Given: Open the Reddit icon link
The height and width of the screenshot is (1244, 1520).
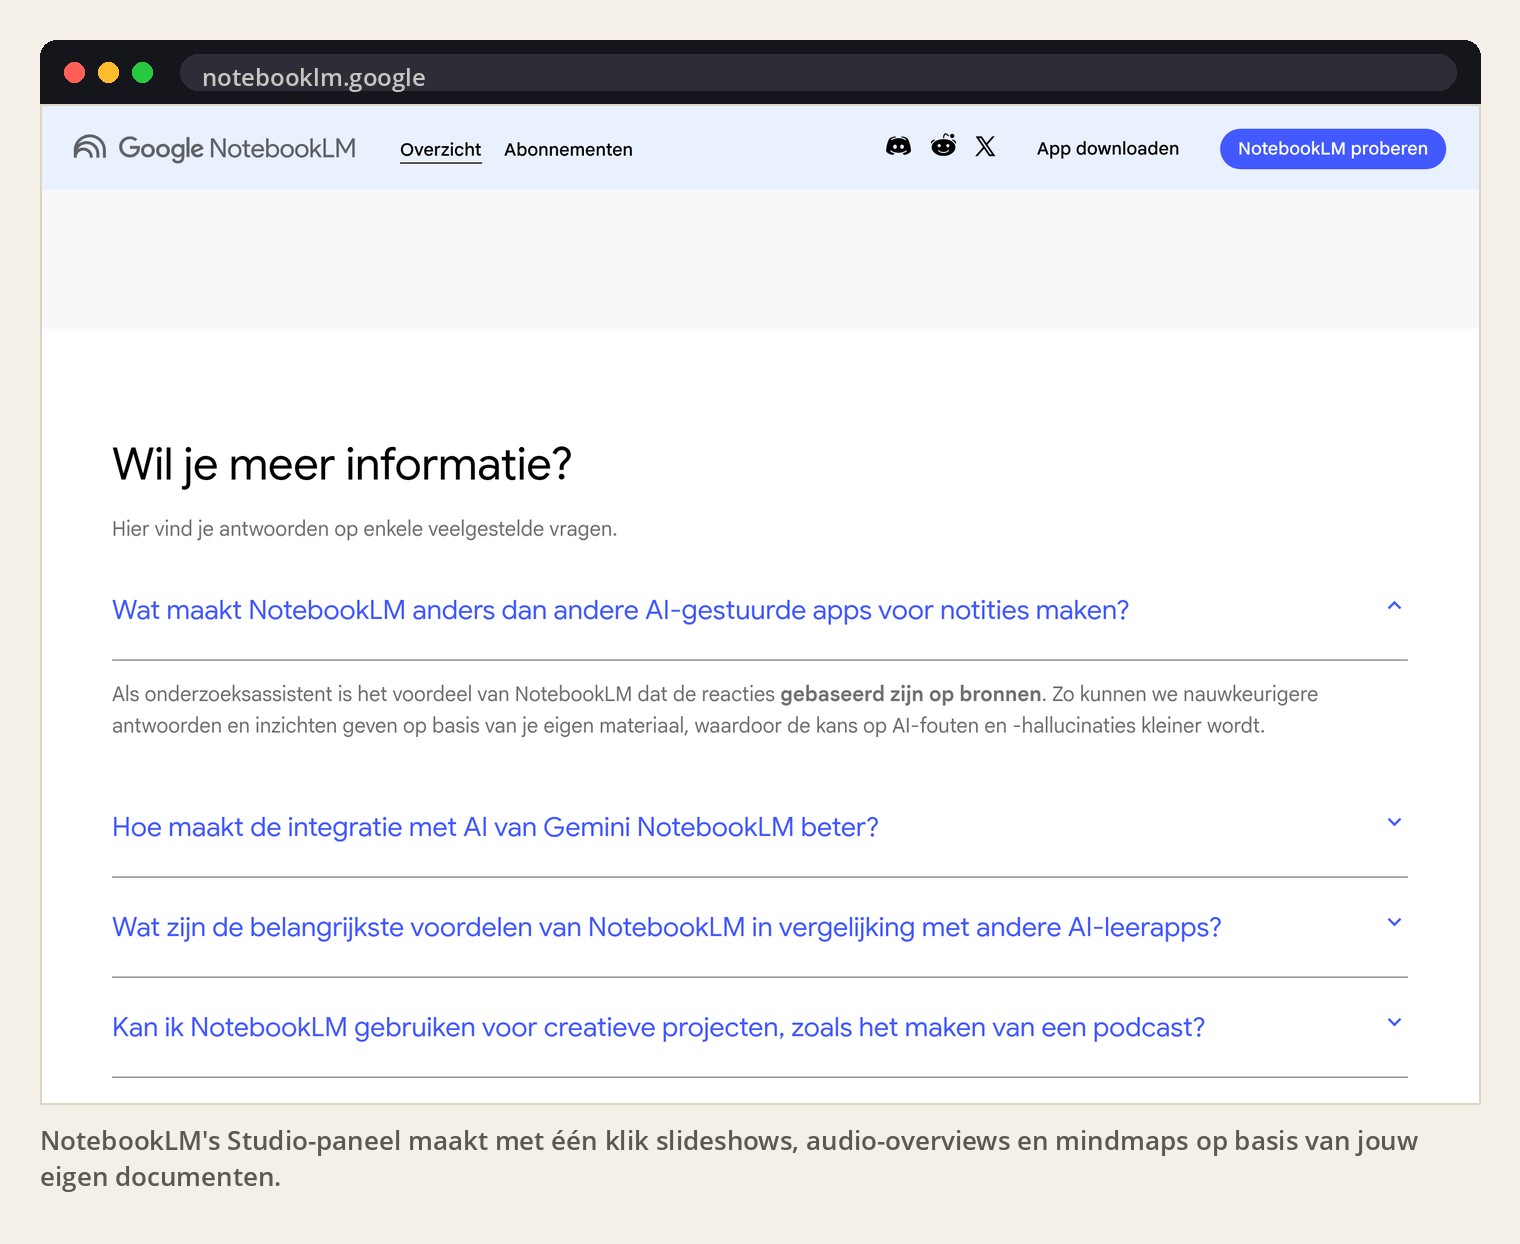Looking at the screenshot, I should point(943,146).
